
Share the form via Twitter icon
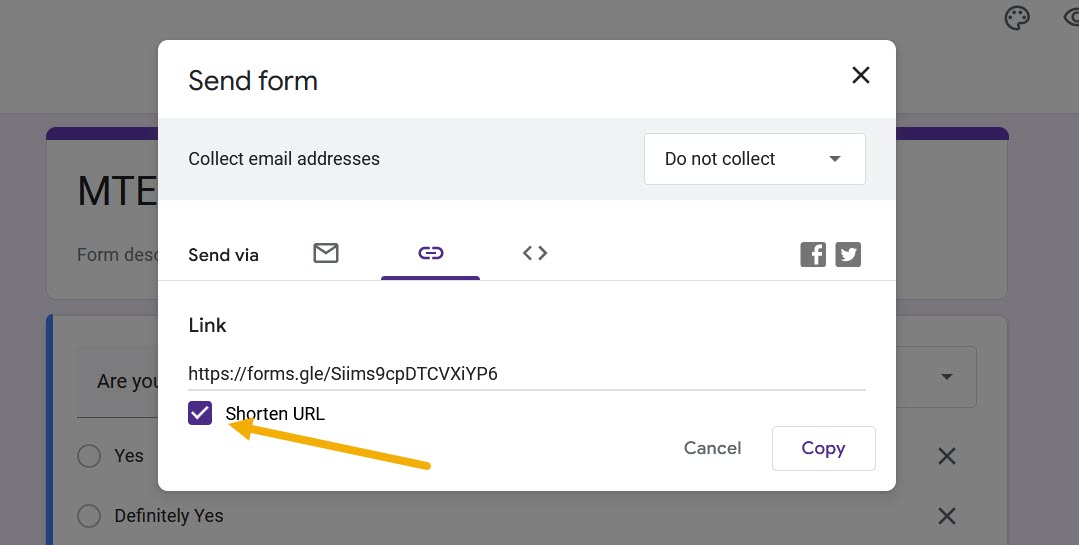click(848, 255)
